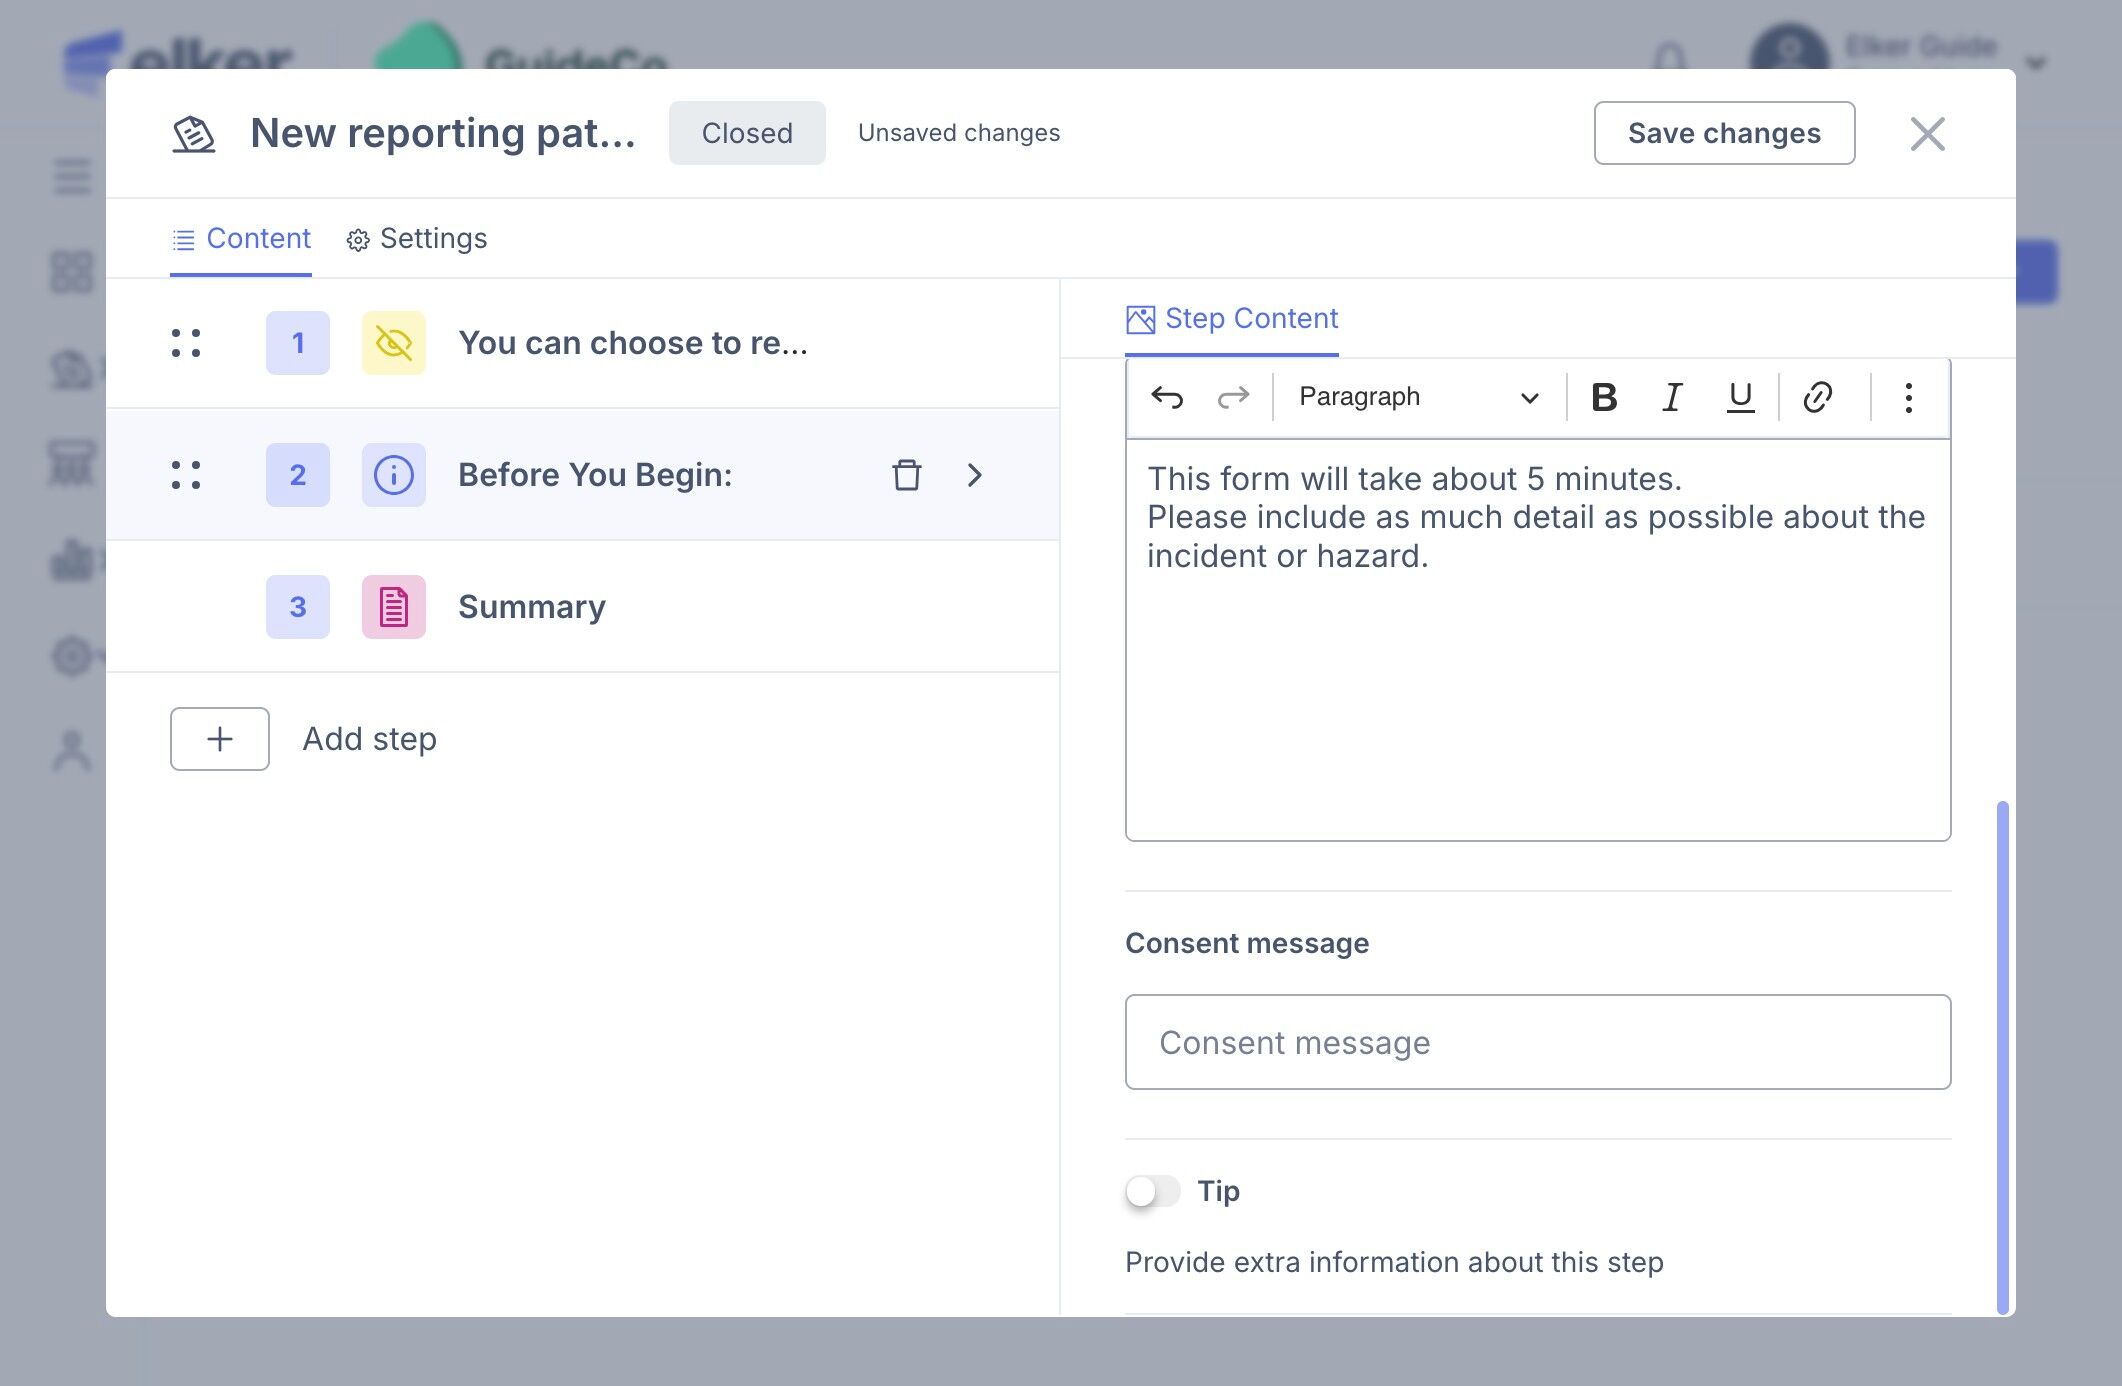This screenshot has height=1386, width=2122.
Task: Click the hidden-eye icon on step 1
Action: point(394,343)
